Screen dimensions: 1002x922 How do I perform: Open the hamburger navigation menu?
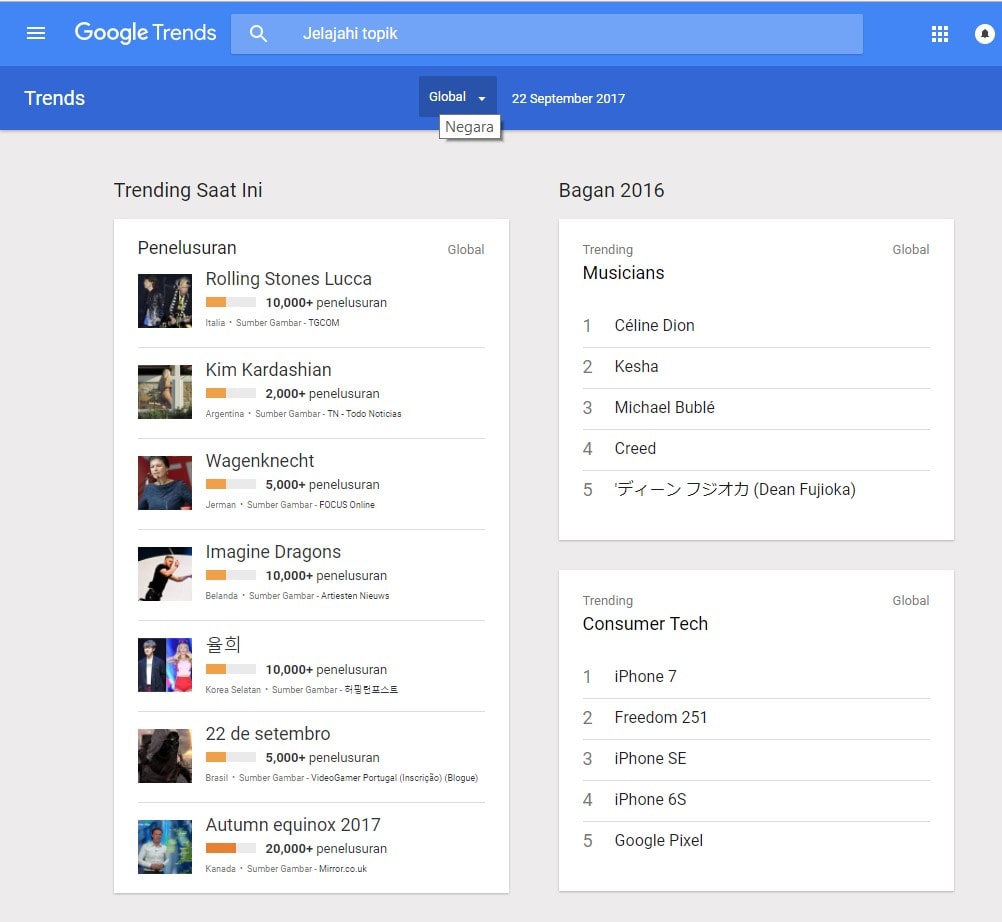[36, 33]
